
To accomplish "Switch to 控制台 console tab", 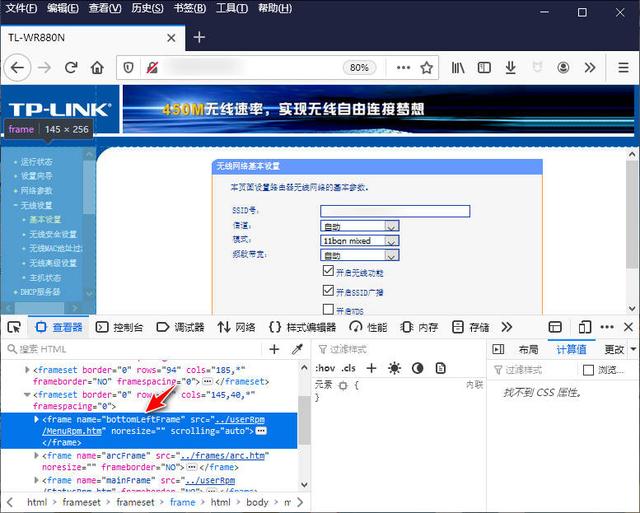I will [x=119, y=327].
